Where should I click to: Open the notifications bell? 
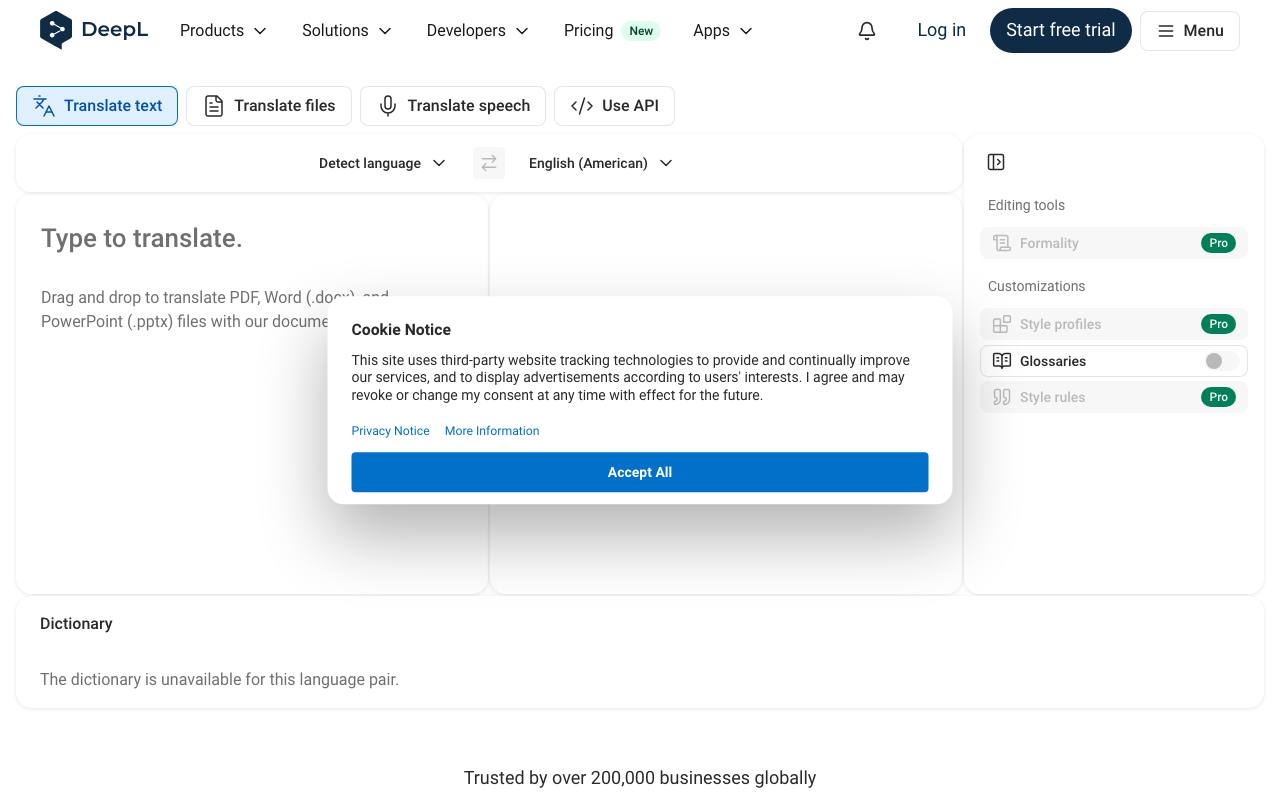click(x=867, y=31)
